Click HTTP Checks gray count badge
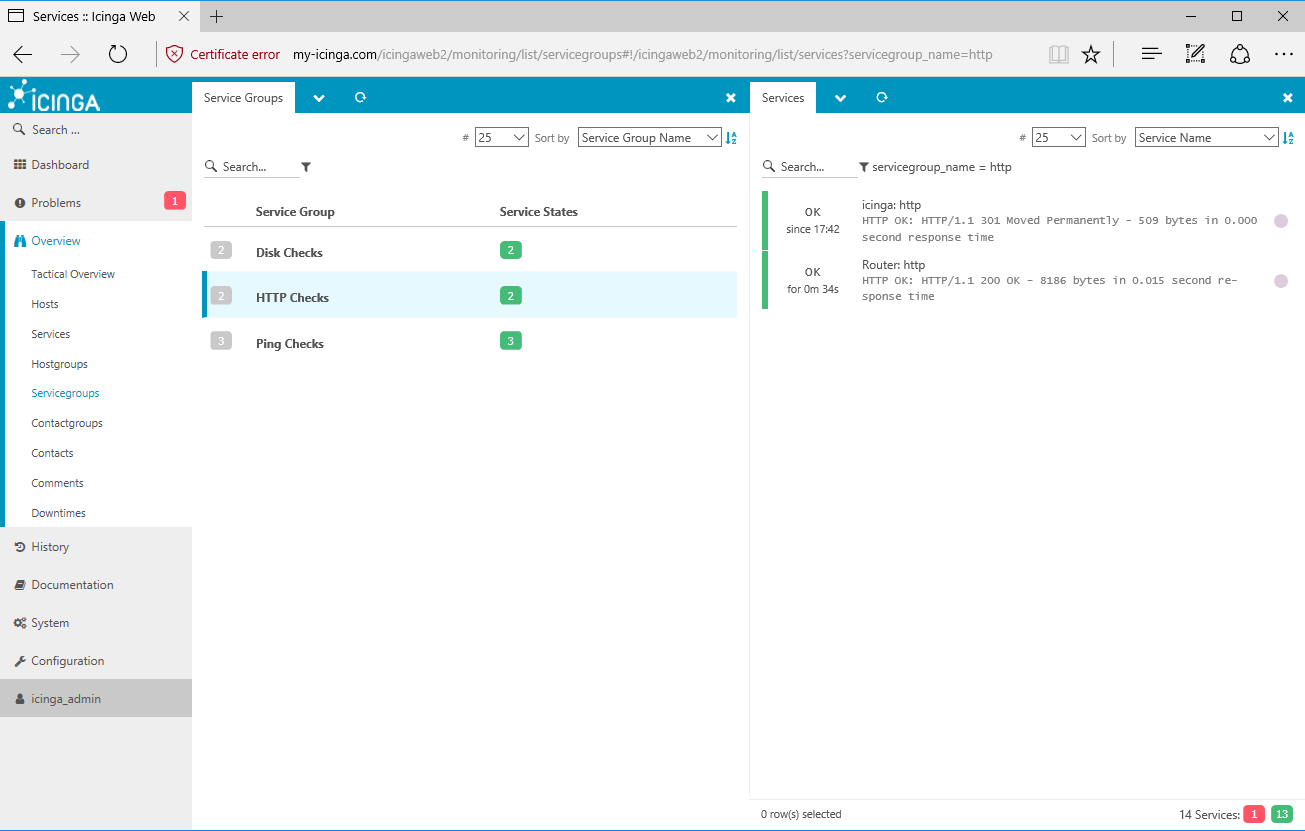This screenshot has height=831, width=1305. tap(221, 295)
